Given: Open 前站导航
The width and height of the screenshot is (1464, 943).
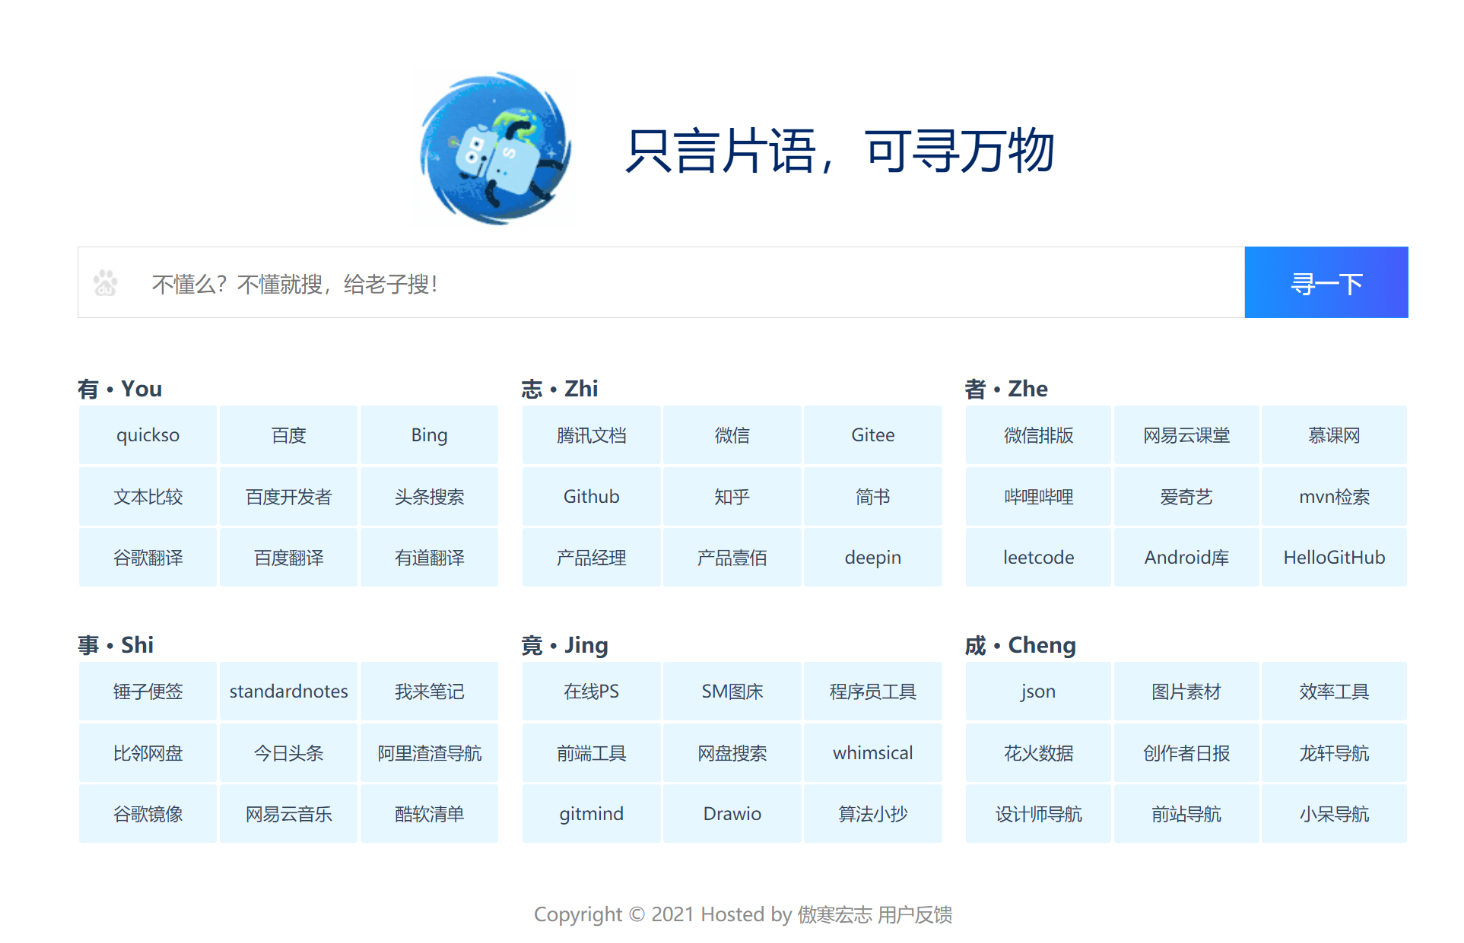Looking at the screenshot, I should pos(1186,814).
